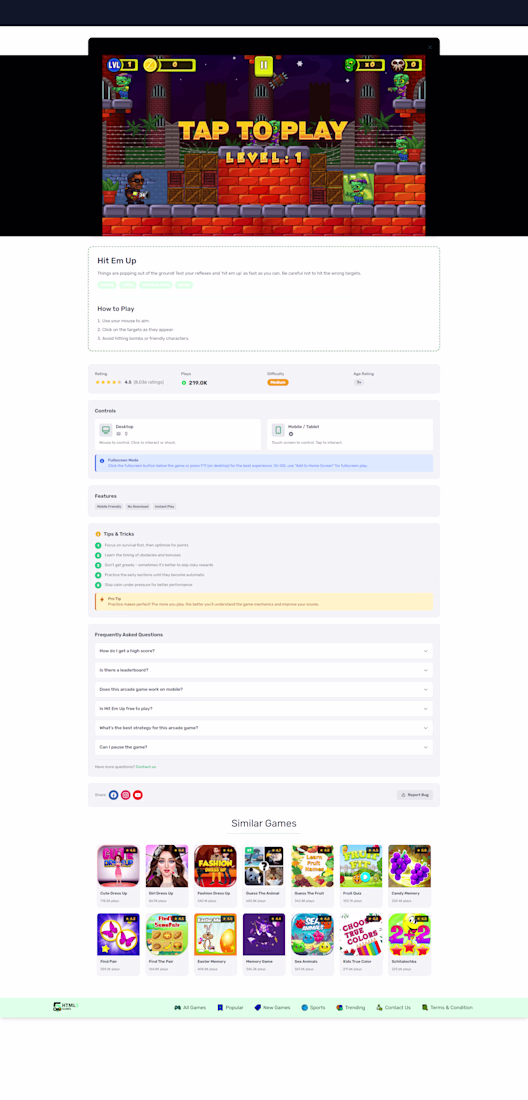Tap the 'Tap to Play' game screen

coord(264,145)
